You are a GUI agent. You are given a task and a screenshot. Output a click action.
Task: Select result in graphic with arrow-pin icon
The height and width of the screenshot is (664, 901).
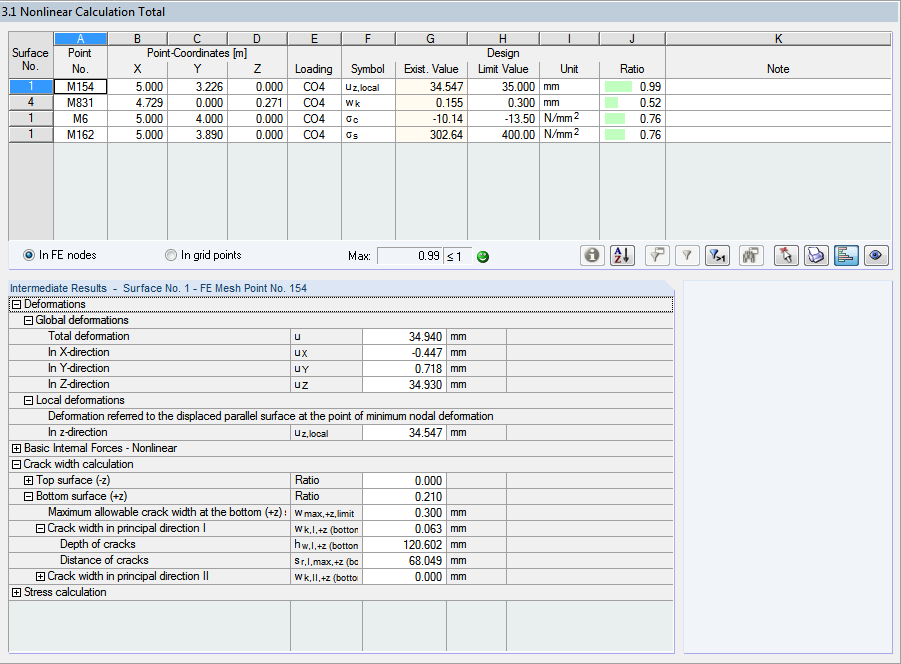(x=785, y=255)
